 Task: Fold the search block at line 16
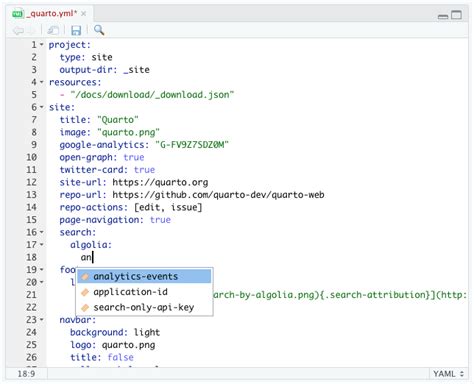coord(42,232)
